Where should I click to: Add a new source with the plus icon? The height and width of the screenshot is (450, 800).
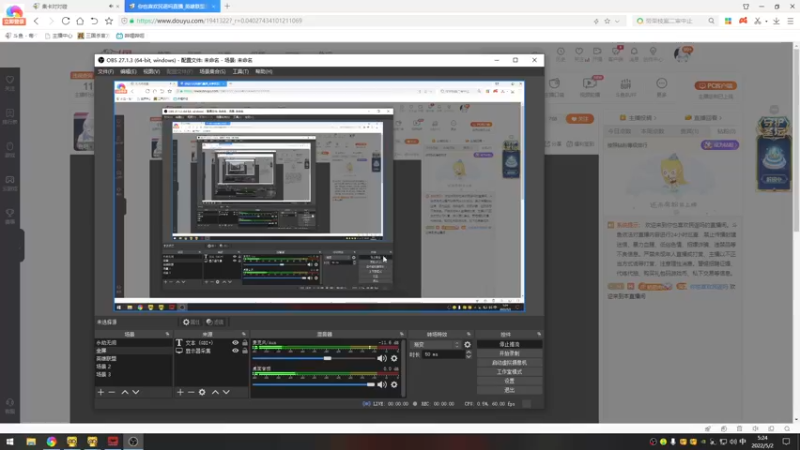pyautogui.click(x=180, y=392)
